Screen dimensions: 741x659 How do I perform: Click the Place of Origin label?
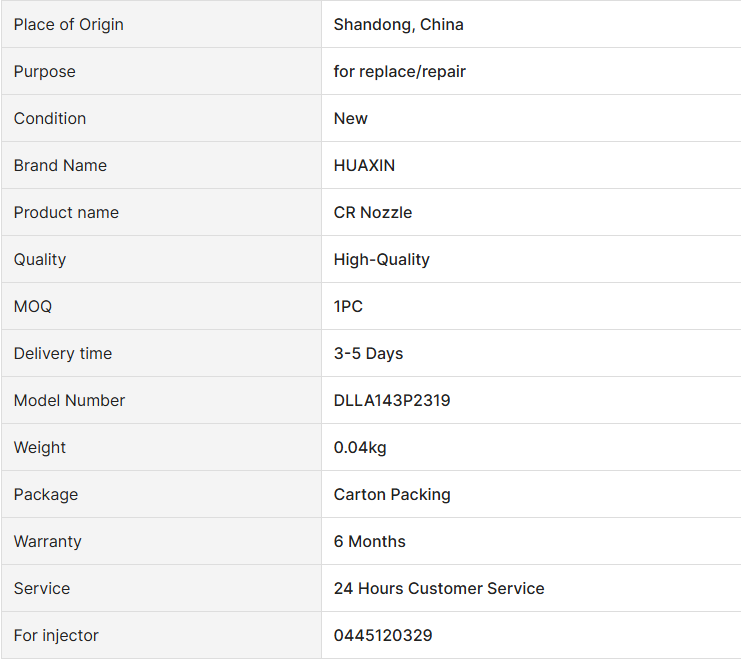[69, 25]
